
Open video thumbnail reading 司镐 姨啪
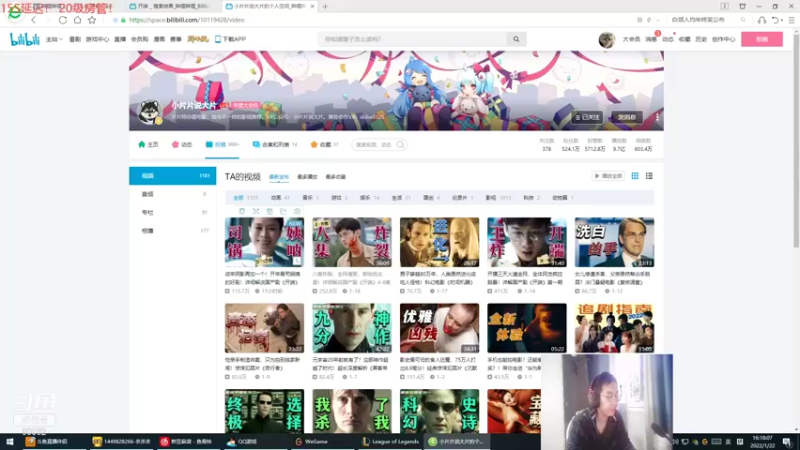(x=264, y=242)
